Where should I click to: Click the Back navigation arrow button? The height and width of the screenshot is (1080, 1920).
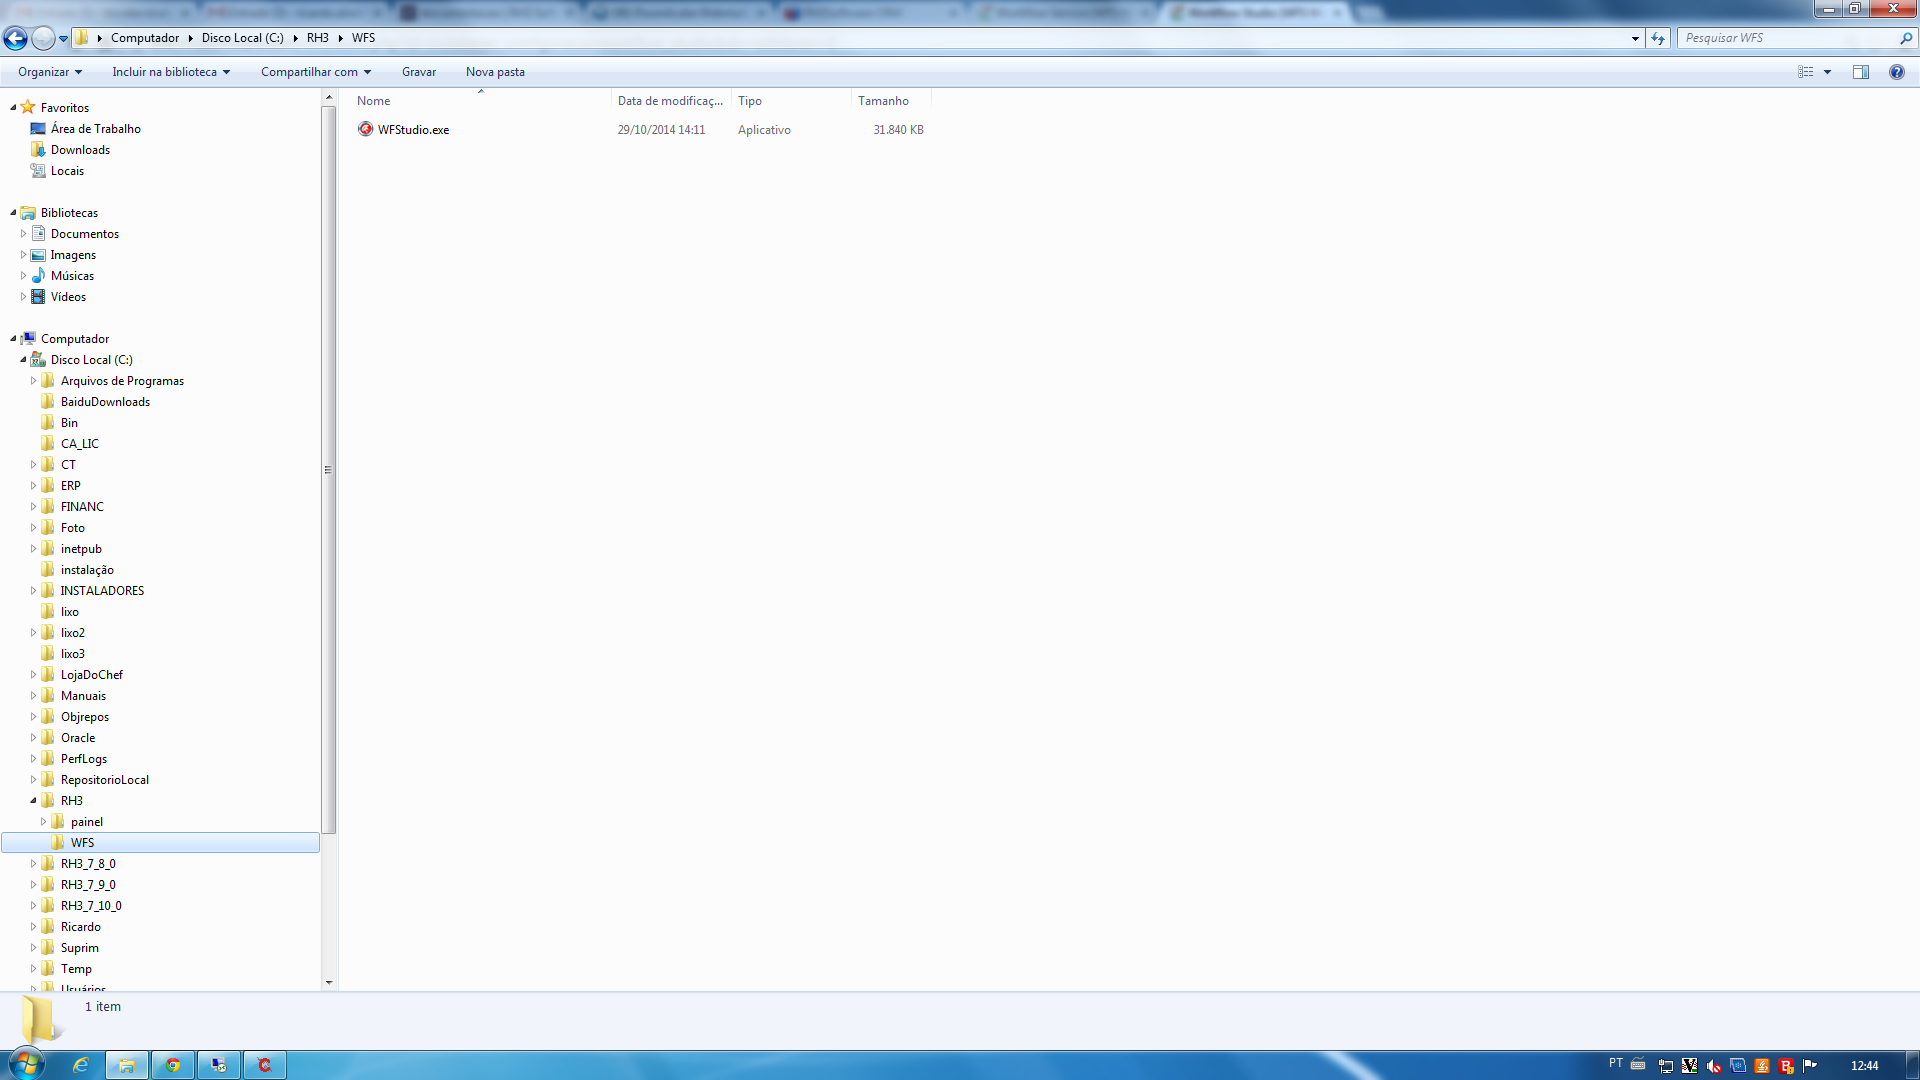(15, 38)
